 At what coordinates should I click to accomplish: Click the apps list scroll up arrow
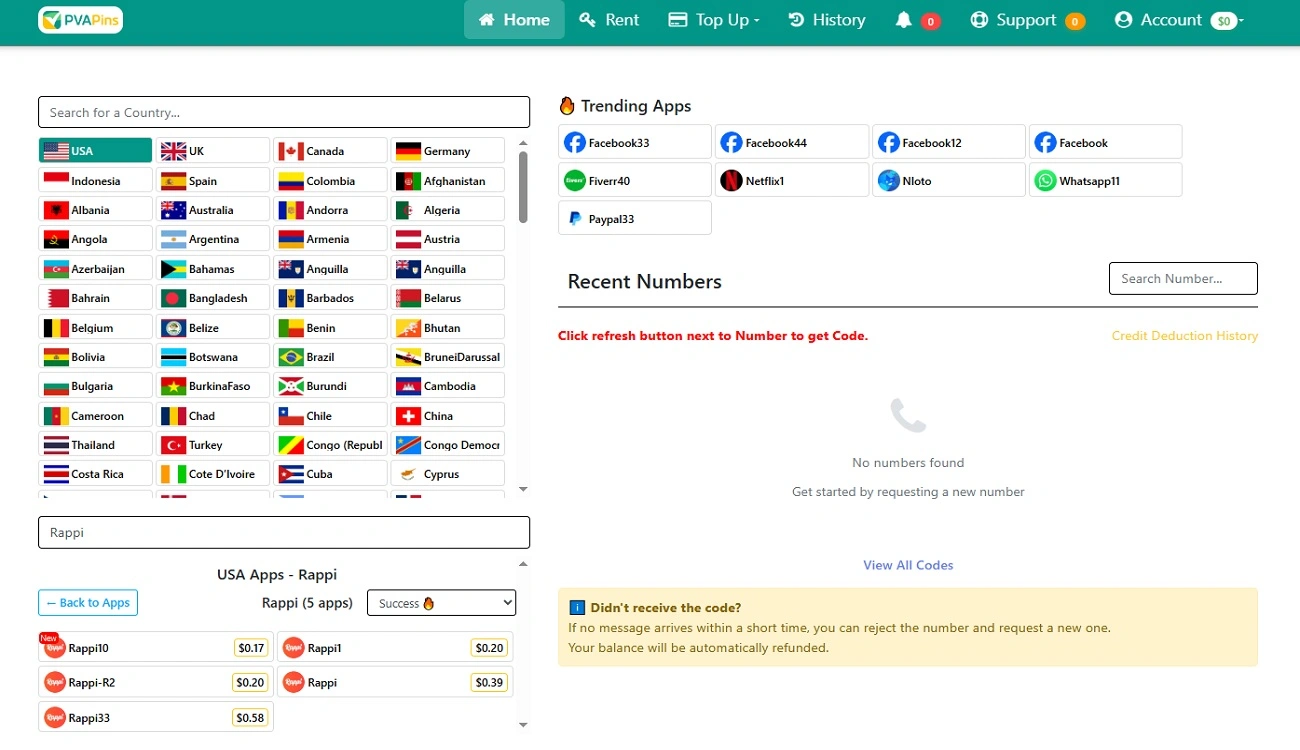pyautogui.click(x=523, y=565)
